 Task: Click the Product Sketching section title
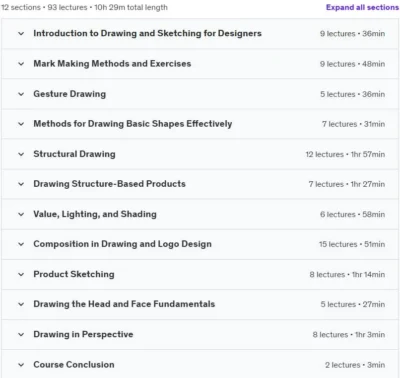point(74,274)
